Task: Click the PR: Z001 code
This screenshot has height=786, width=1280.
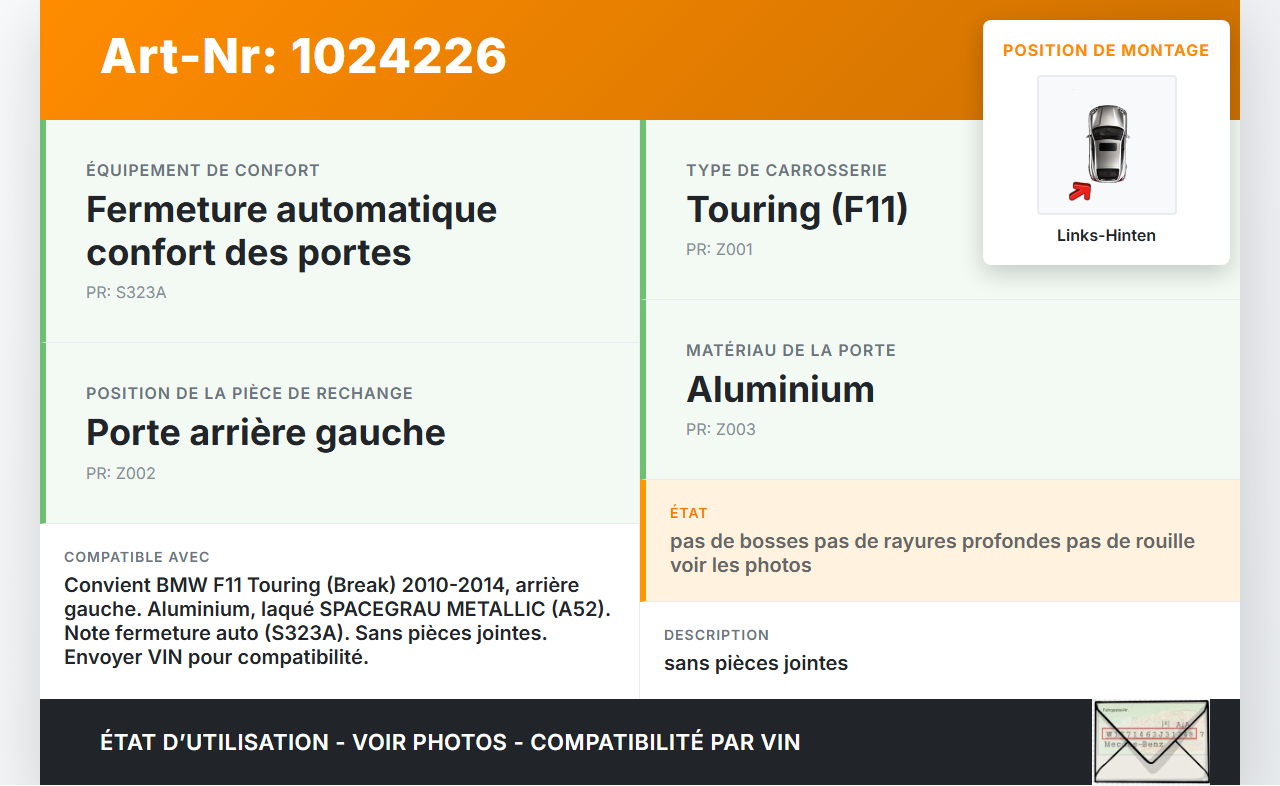Action: (x=720, y=249)
